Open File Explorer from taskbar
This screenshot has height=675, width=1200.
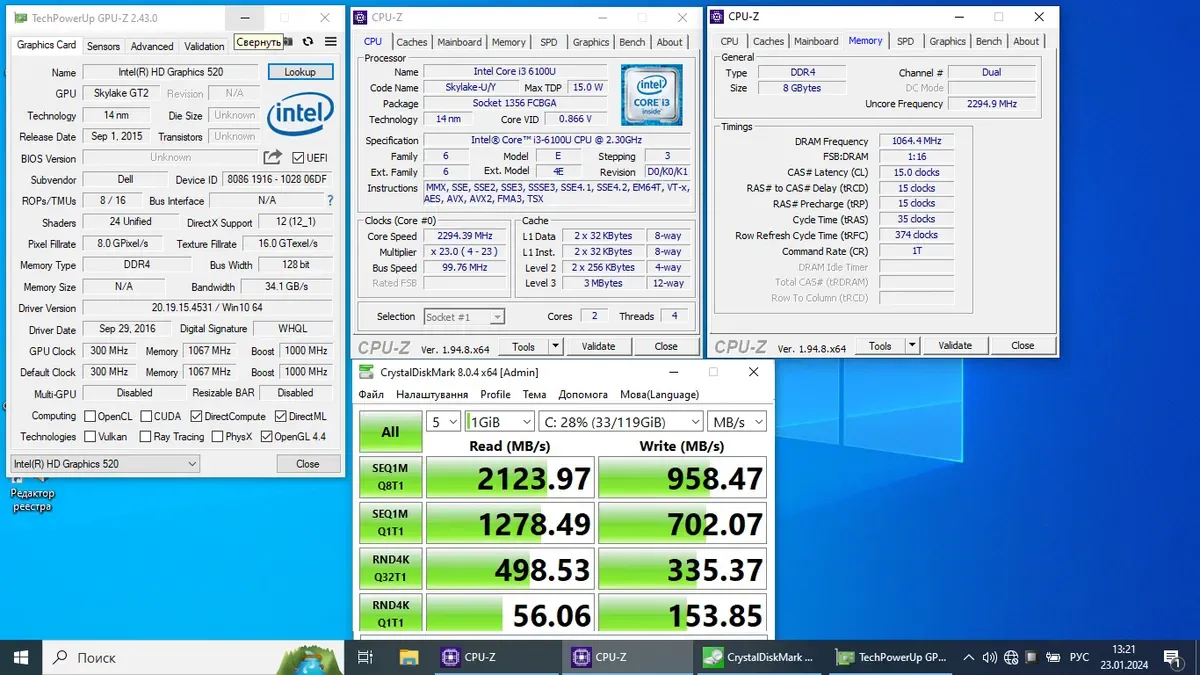click(409, 657)
